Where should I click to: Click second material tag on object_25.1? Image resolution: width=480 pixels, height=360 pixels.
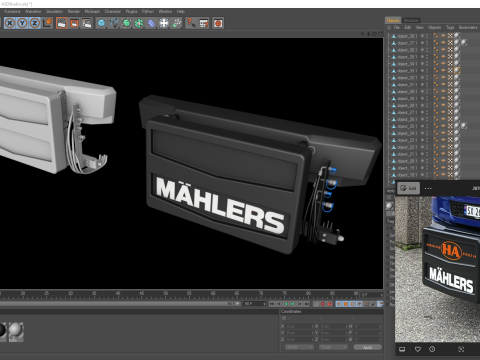(464, 126)
